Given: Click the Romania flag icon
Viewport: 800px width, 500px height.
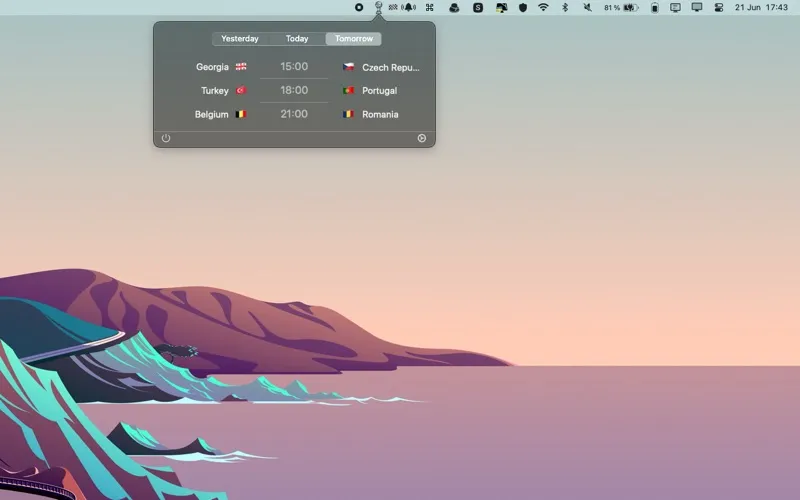Looking at the screenshot, I should pos(348,114).
